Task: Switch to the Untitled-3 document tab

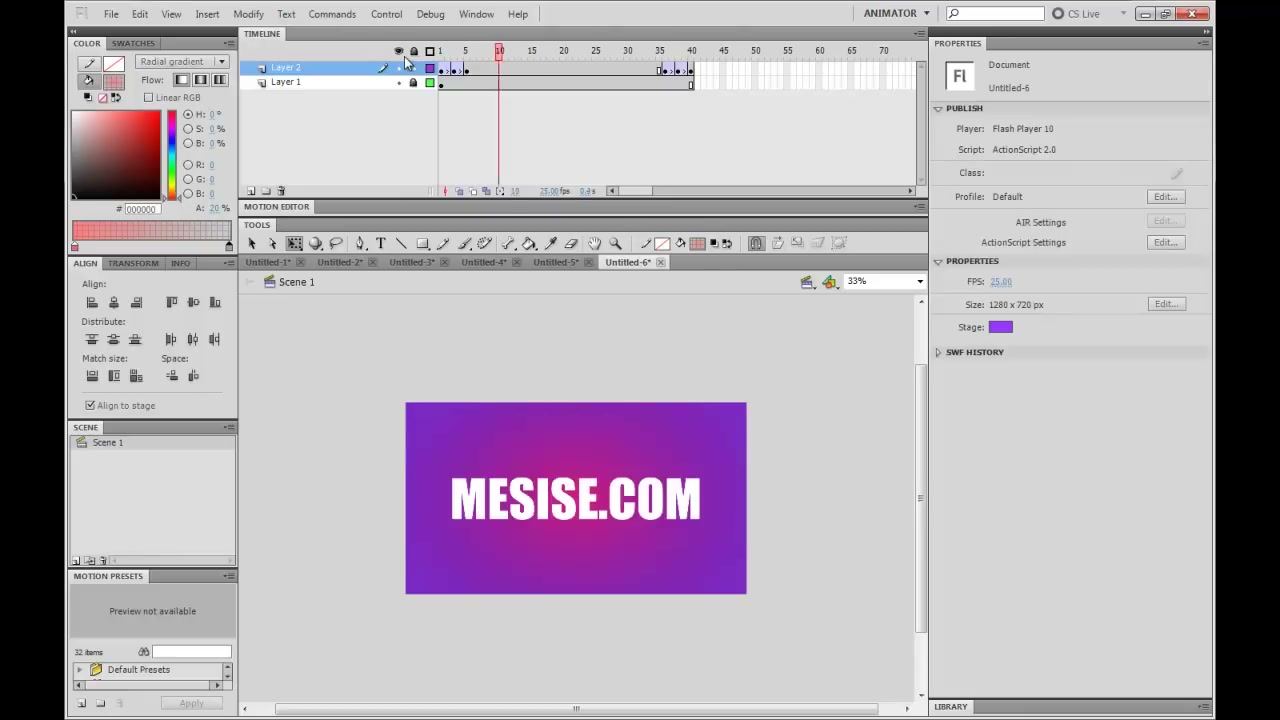Action: click(x=412, y=262)
